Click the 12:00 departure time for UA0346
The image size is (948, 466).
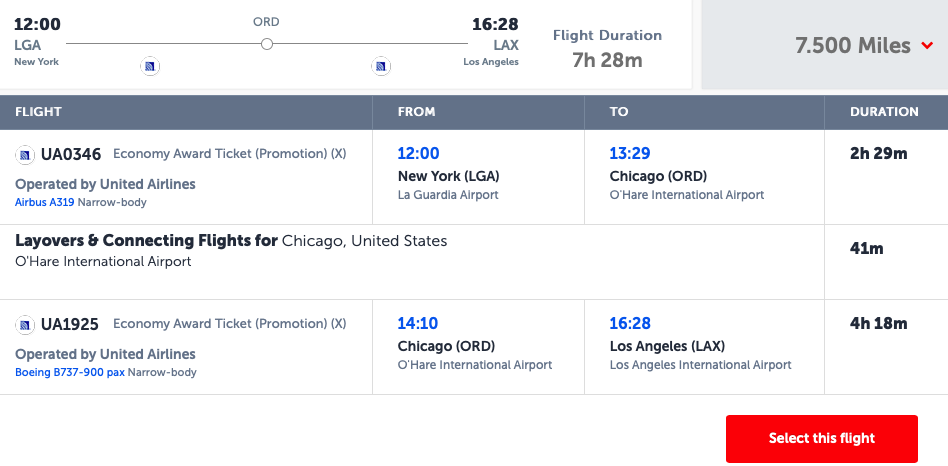tap(418, 154)
